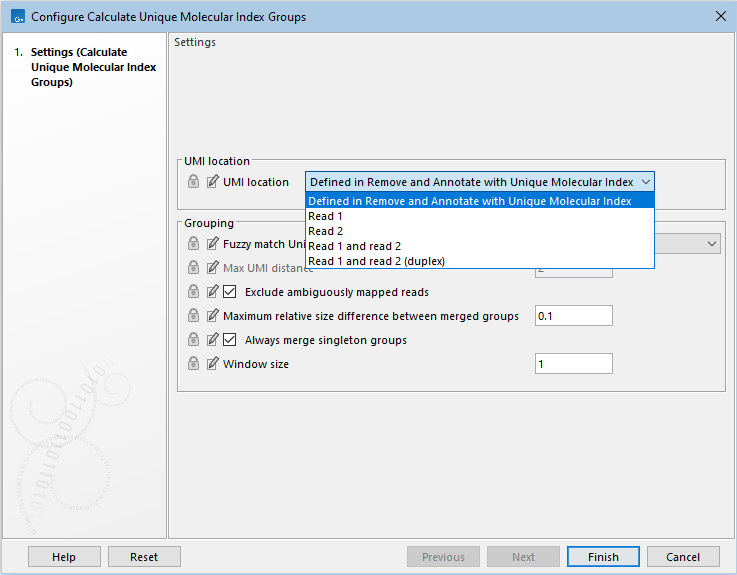The height and width of the screenshot is (575, 737).
Task: Collapse the UMI location dropdown
Action: pyautogui.click(x=645, y=182)
